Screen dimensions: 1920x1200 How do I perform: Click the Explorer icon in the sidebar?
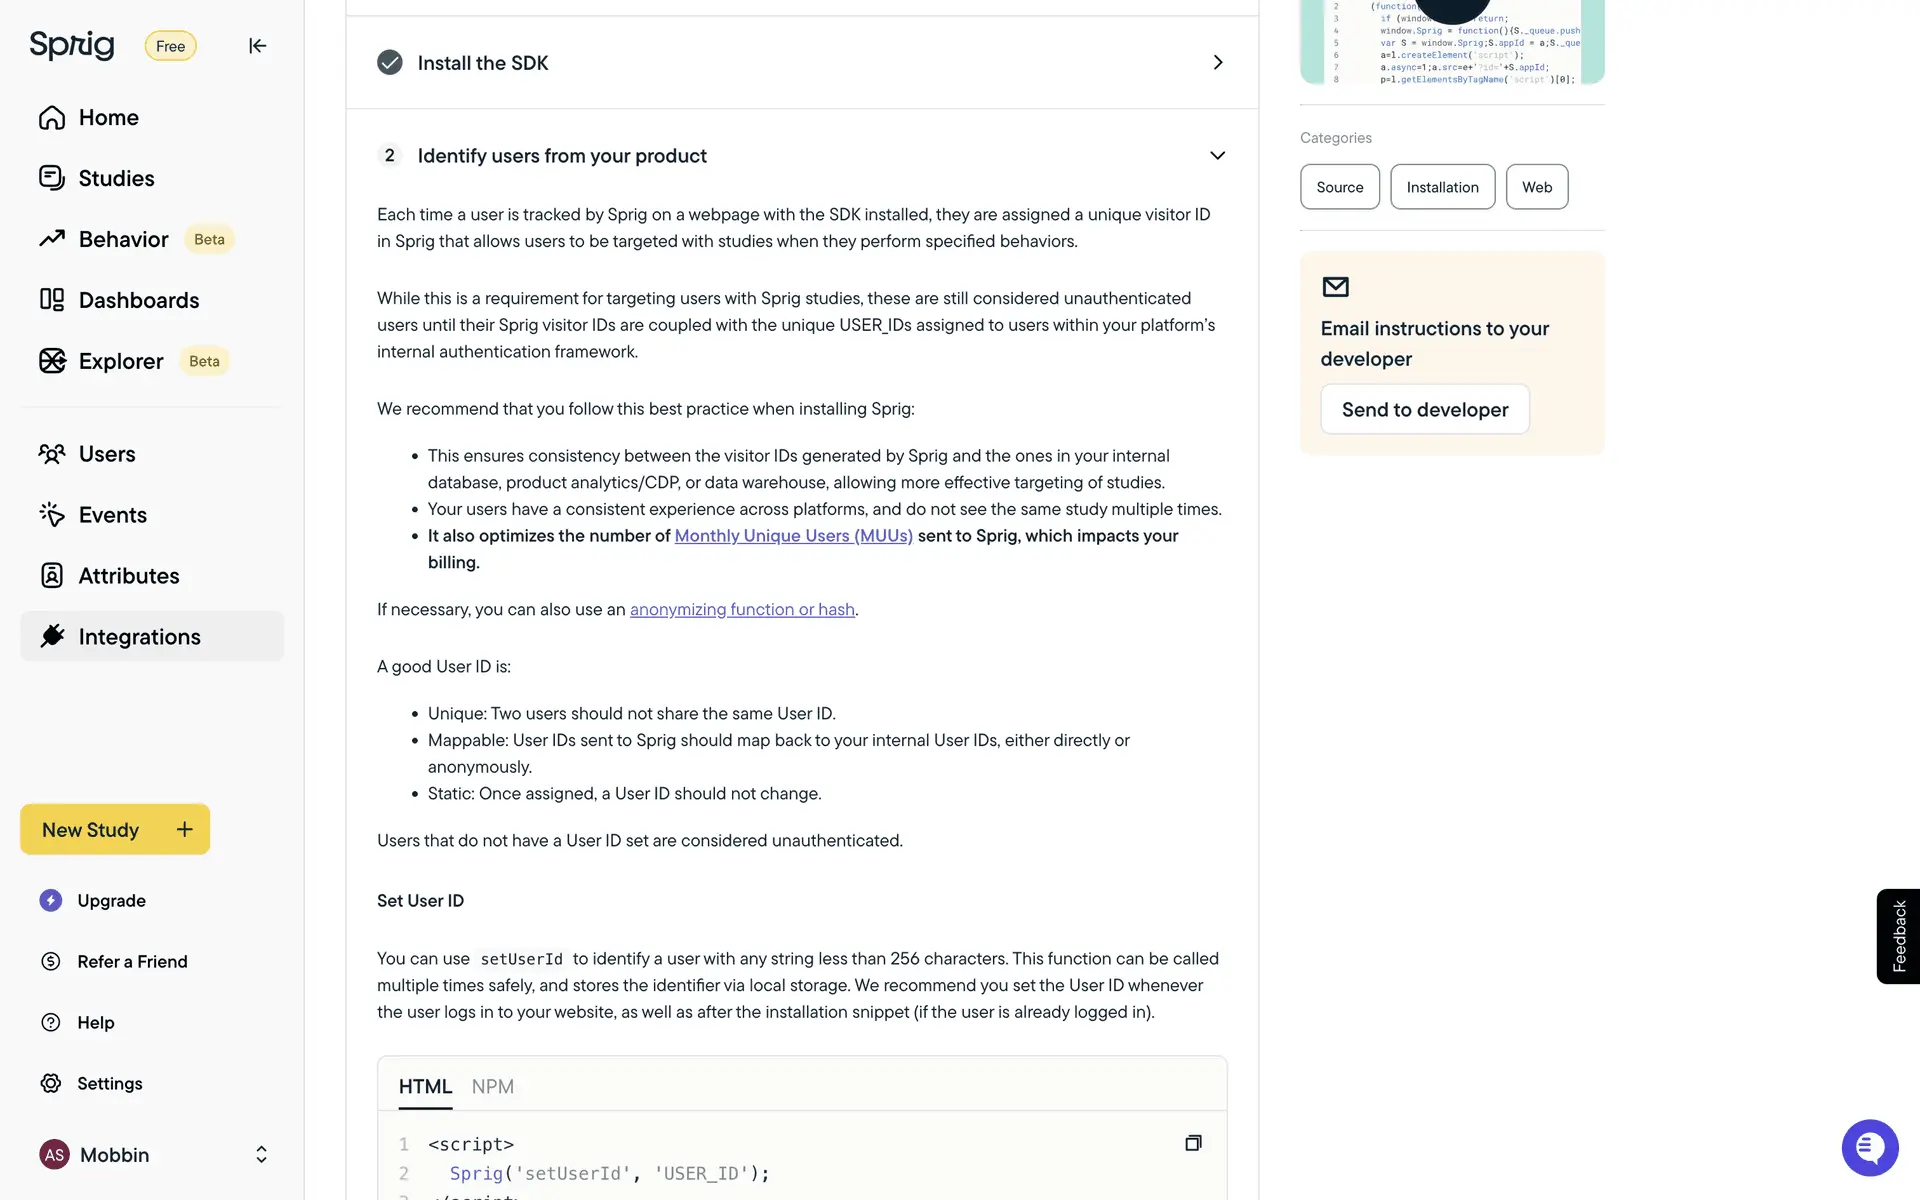(x=52, y=361)
